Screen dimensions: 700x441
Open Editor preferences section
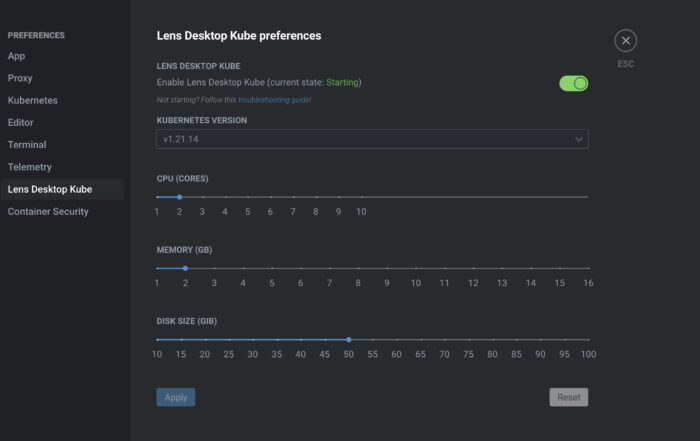pos(21,122)
